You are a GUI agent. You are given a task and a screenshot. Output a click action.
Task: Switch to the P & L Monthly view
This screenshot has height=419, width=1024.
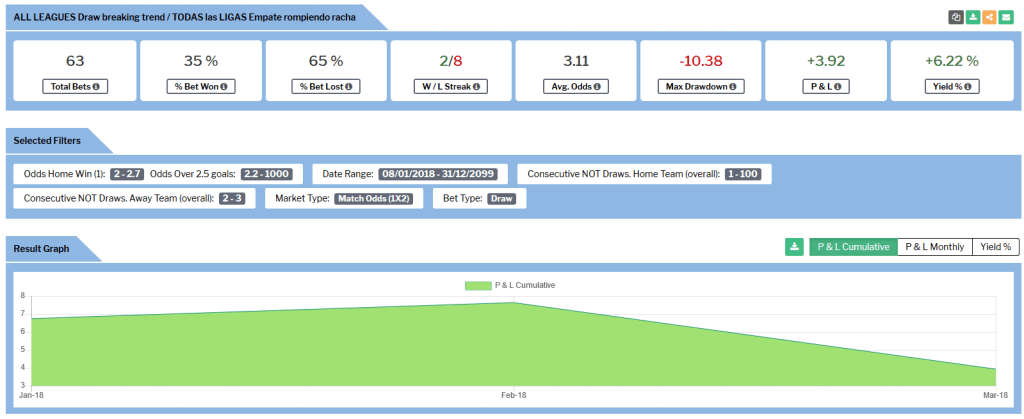(x=934, y=247)
